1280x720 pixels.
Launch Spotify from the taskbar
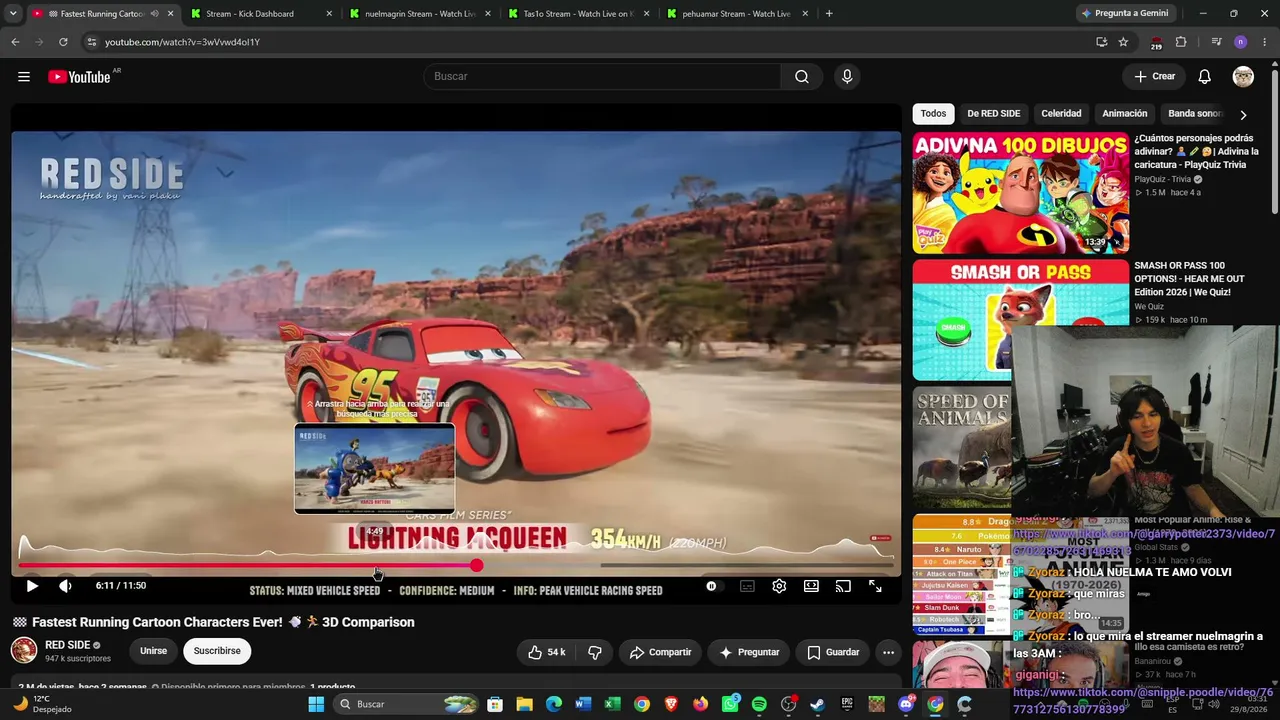pos(759,704)
